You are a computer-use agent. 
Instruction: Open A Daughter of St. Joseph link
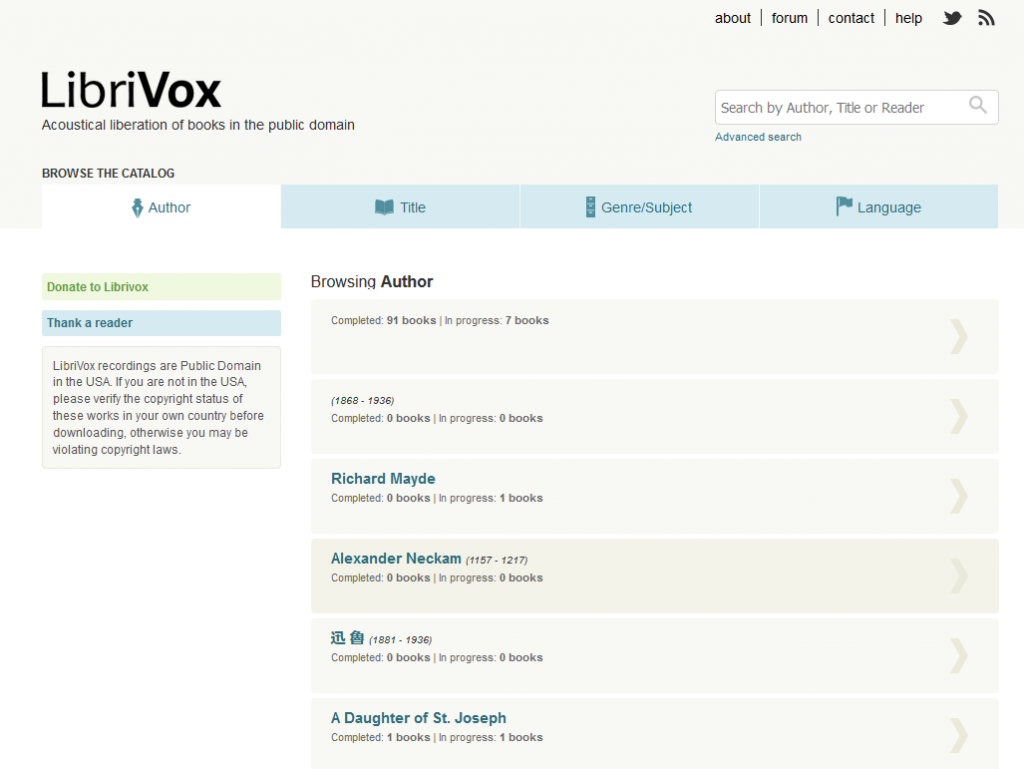(x=418, y=717)
